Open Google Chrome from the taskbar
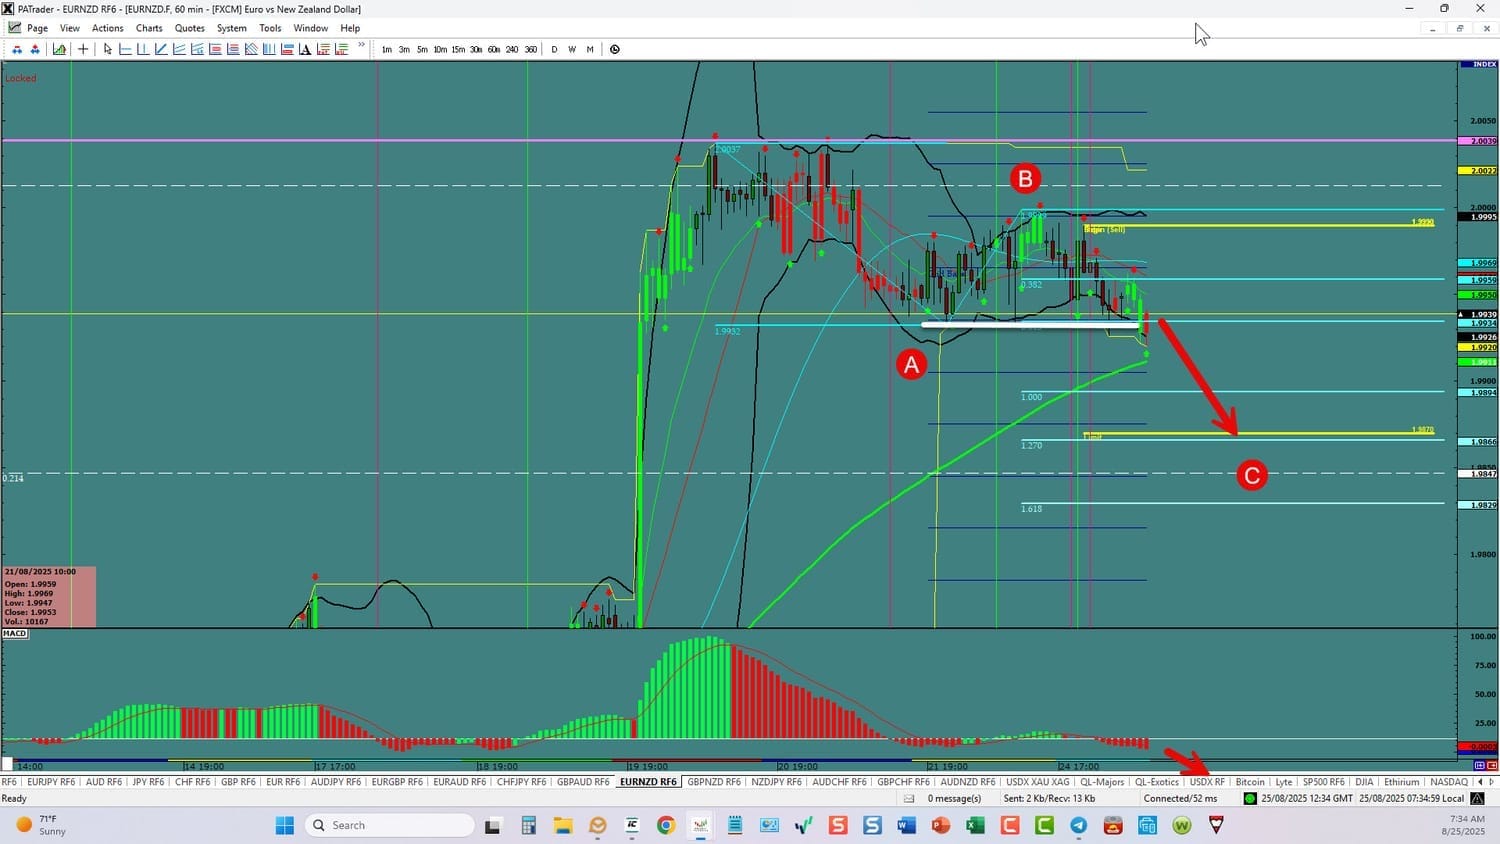1500x844 pixels. (666, 825)
